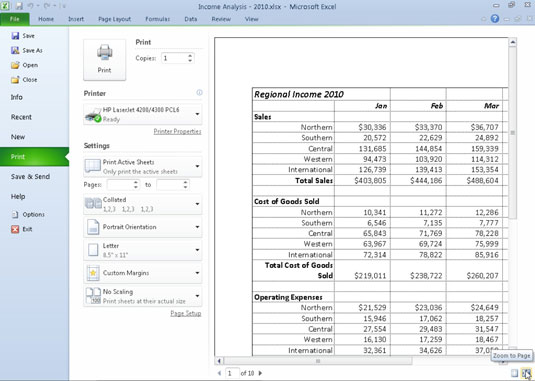Click the Show Margins icon under the preview
This screenshot has width=535, height=381.
click(514, 373)
